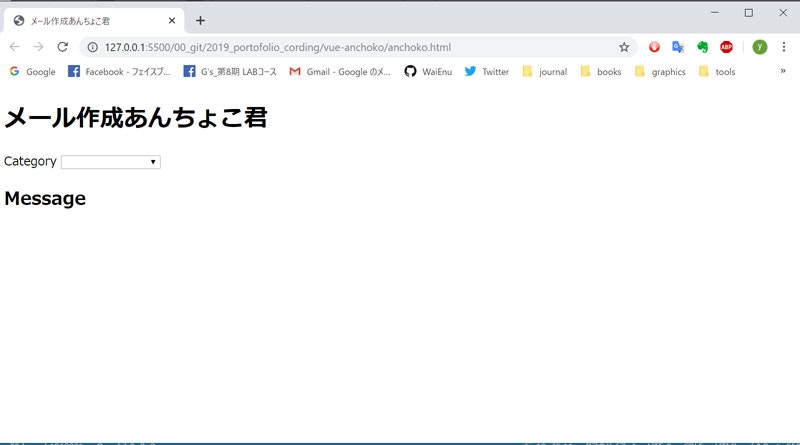Show more bookmarks via double chevron
The height and width of the screenshot is (445, 800).
tap(783, 71)
